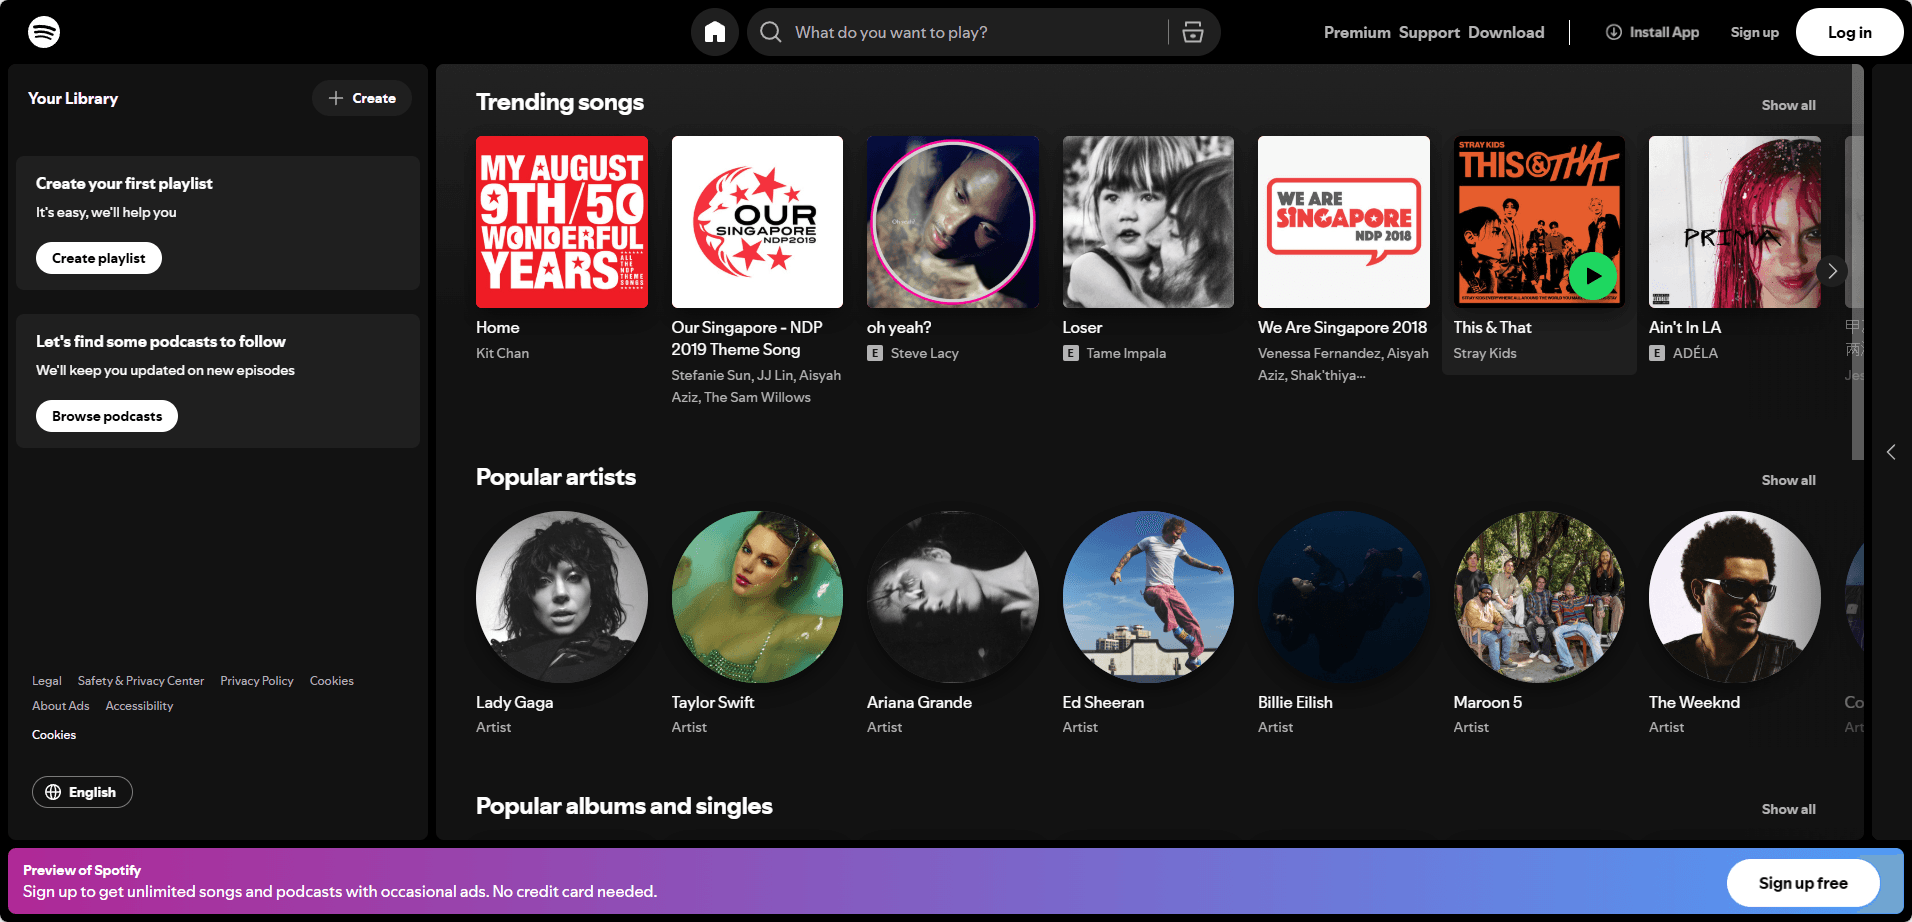The width and height of the screenshot is (1912, 922).
Task: Open the Accessibility link
Action: (139, 706)
